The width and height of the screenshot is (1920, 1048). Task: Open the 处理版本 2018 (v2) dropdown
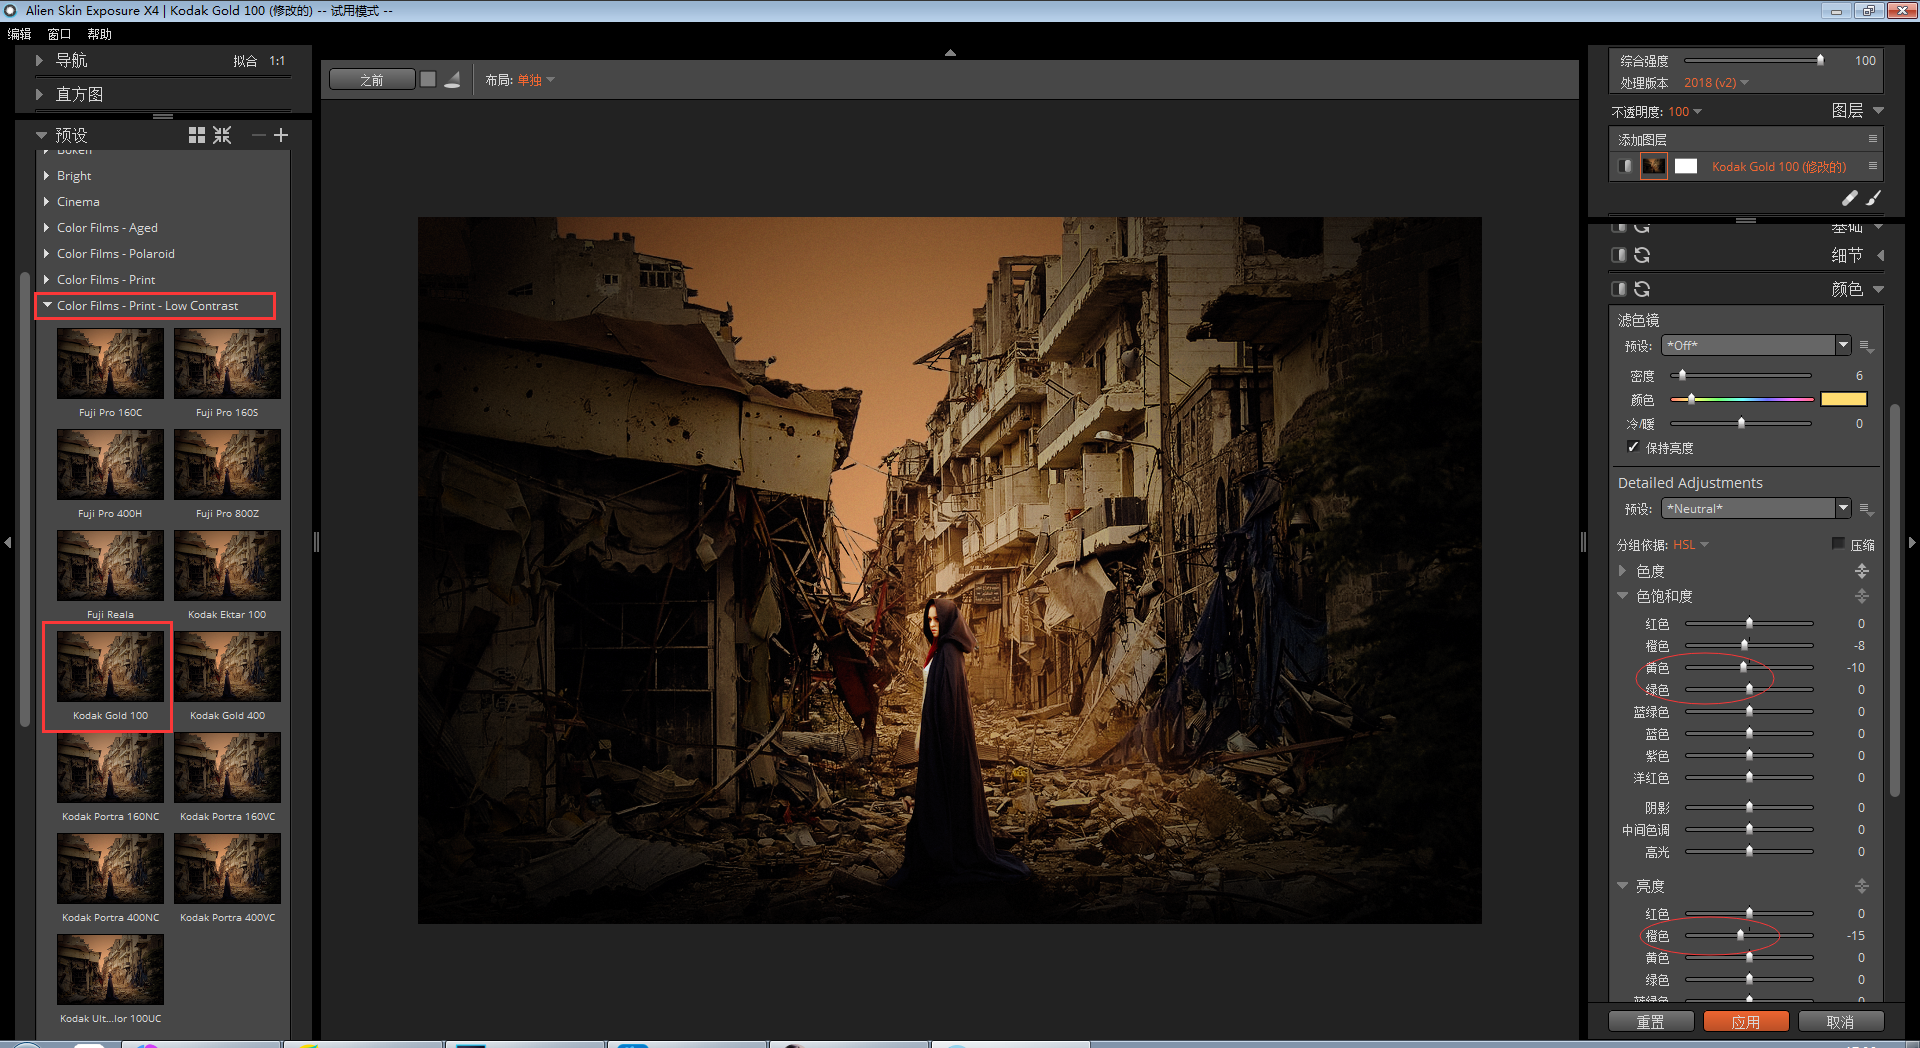1716,83
